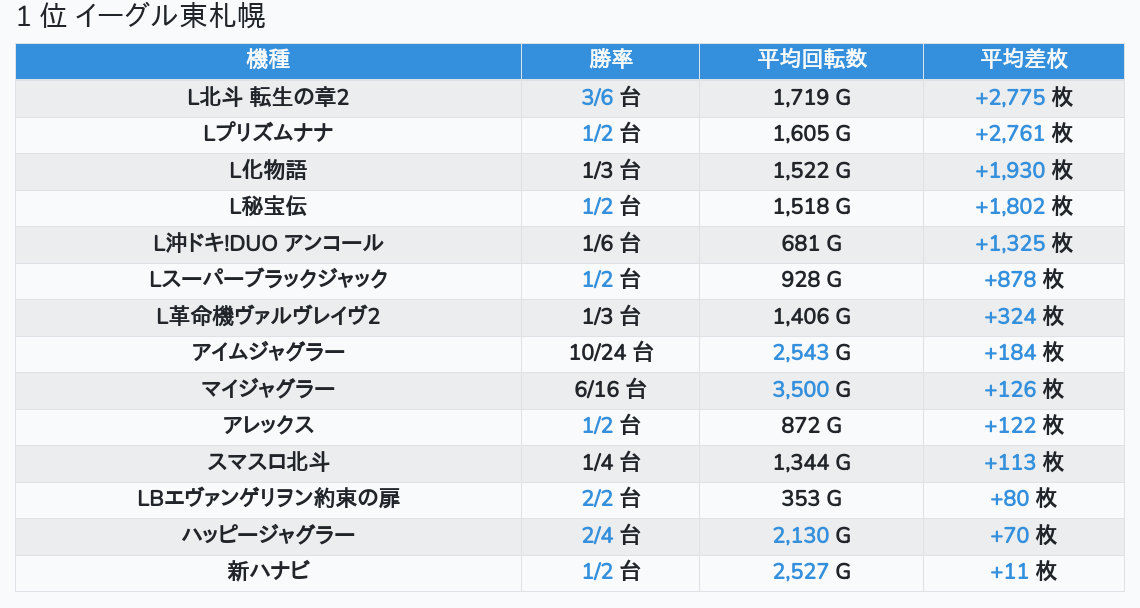Click the 1位 イーグル東札幌 heading
Screen dimensions: 1140x608
(142, 17)
